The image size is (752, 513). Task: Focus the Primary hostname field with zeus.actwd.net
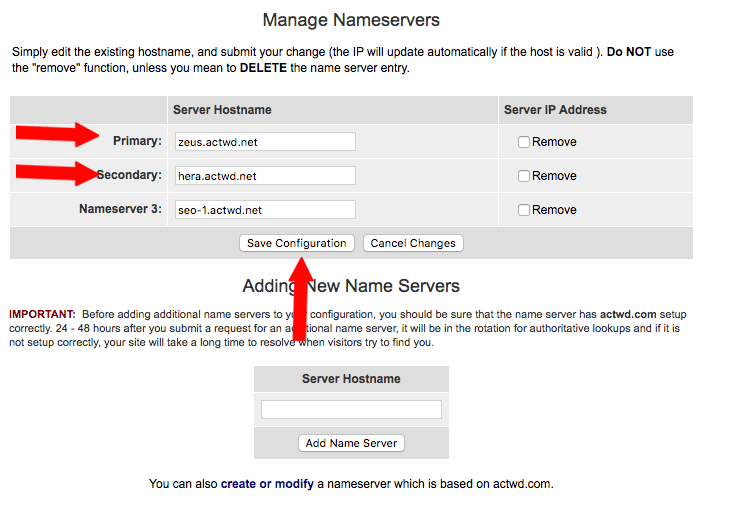click(265, 142)
